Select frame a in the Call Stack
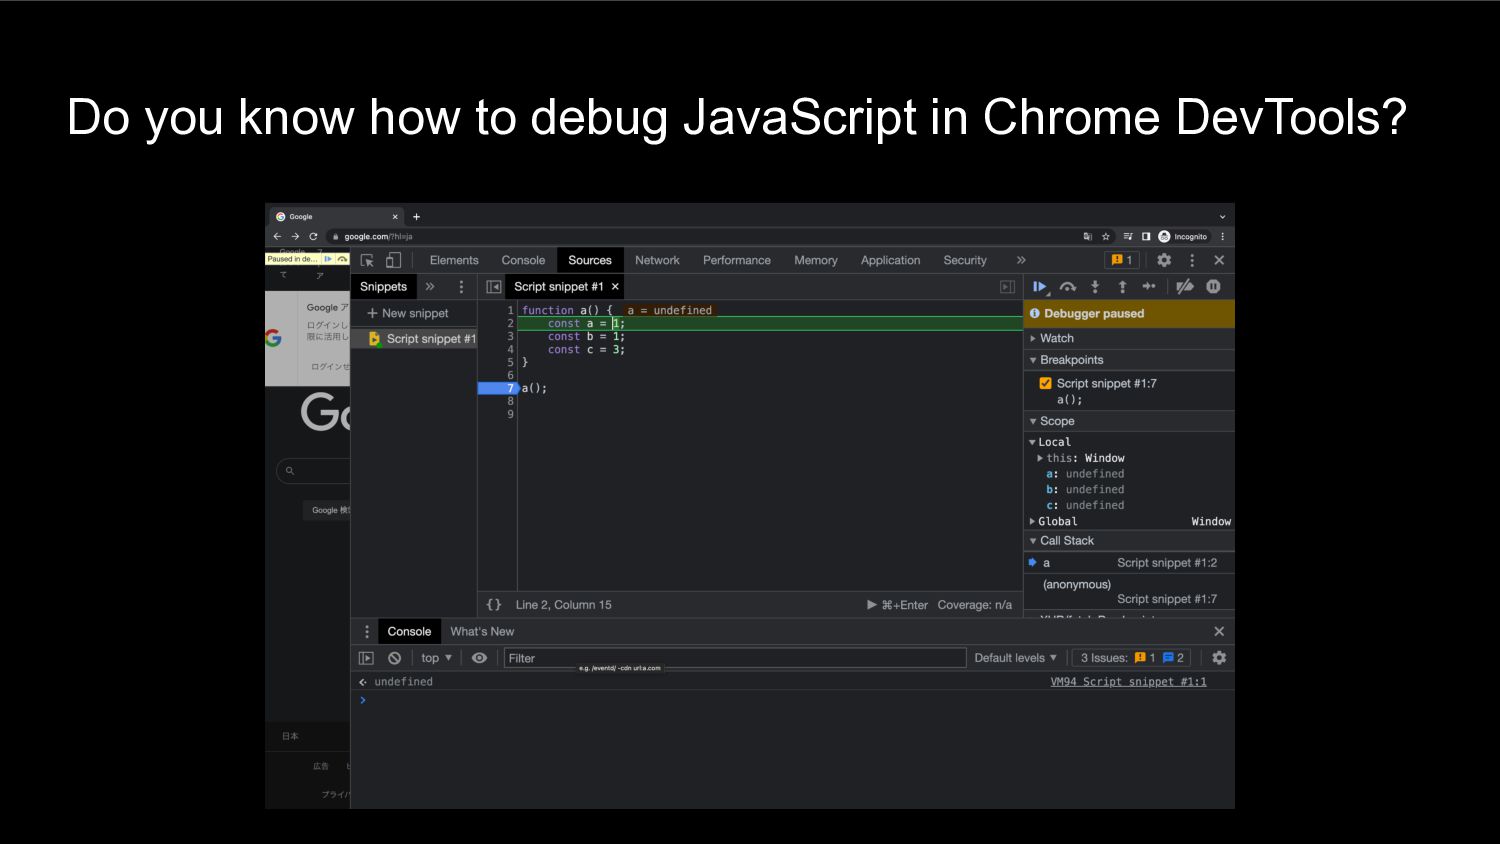This screenshot has height=844, width=1500. [x=1129, y=563]
